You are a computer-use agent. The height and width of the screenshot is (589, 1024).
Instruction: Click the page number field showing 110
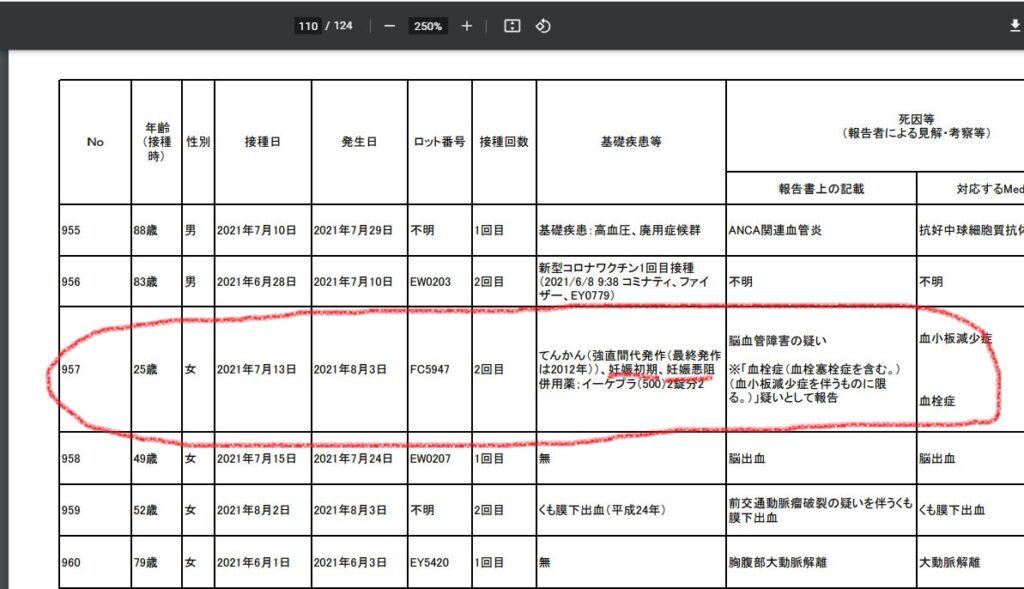[308, 26]
